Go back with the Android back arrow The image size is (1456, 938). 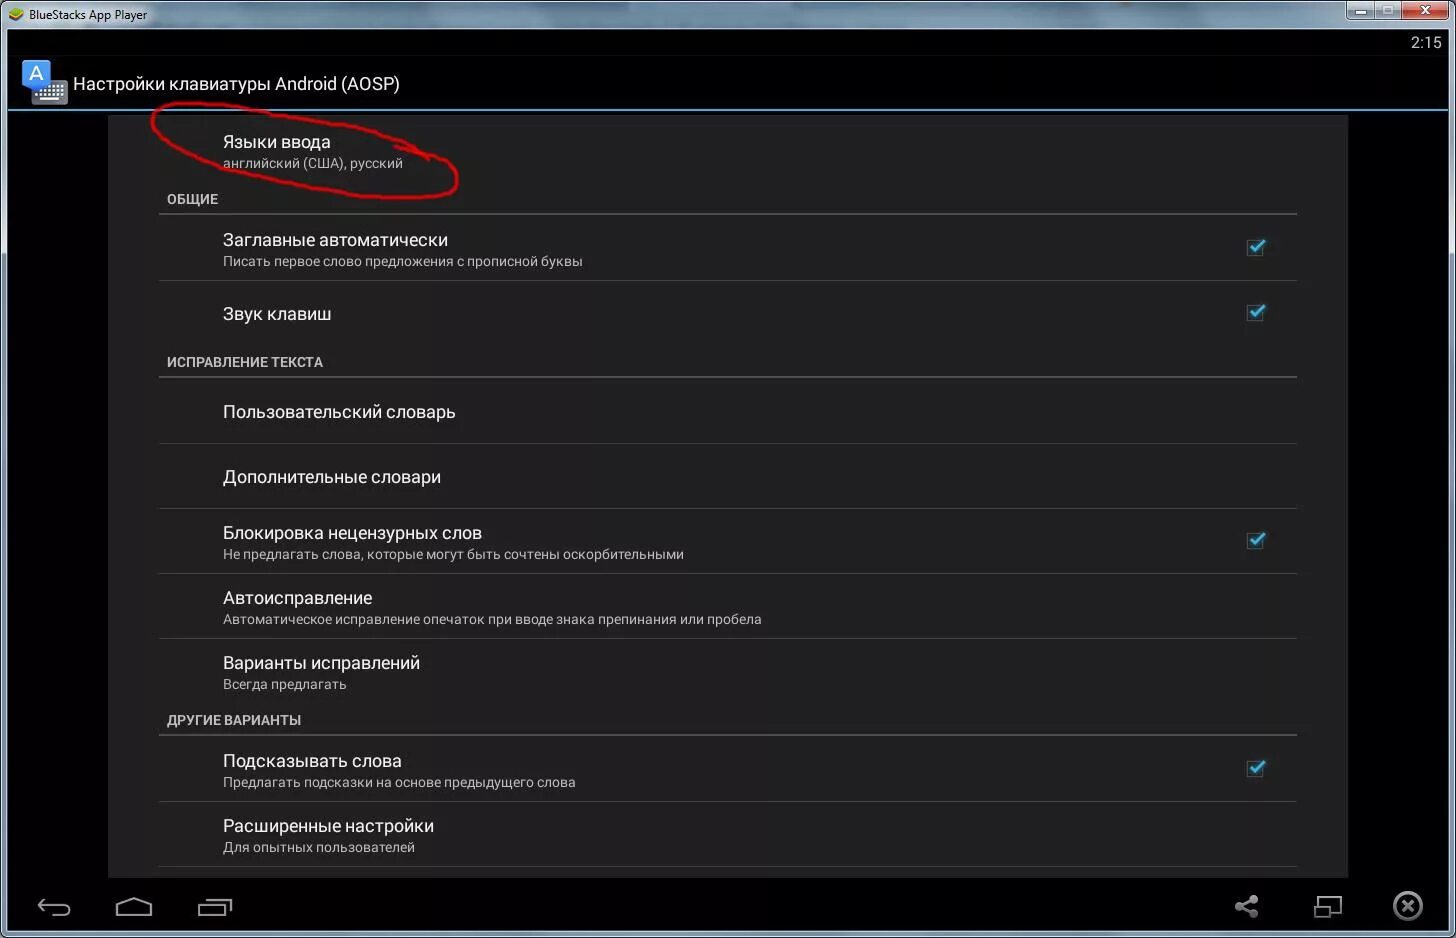(x=54, y=907)
